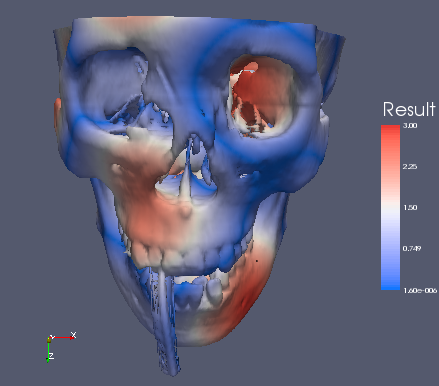This screenshot has height=386, width=439.
Task: Click the '2.25' legend tick label
Action: [410, 167]
